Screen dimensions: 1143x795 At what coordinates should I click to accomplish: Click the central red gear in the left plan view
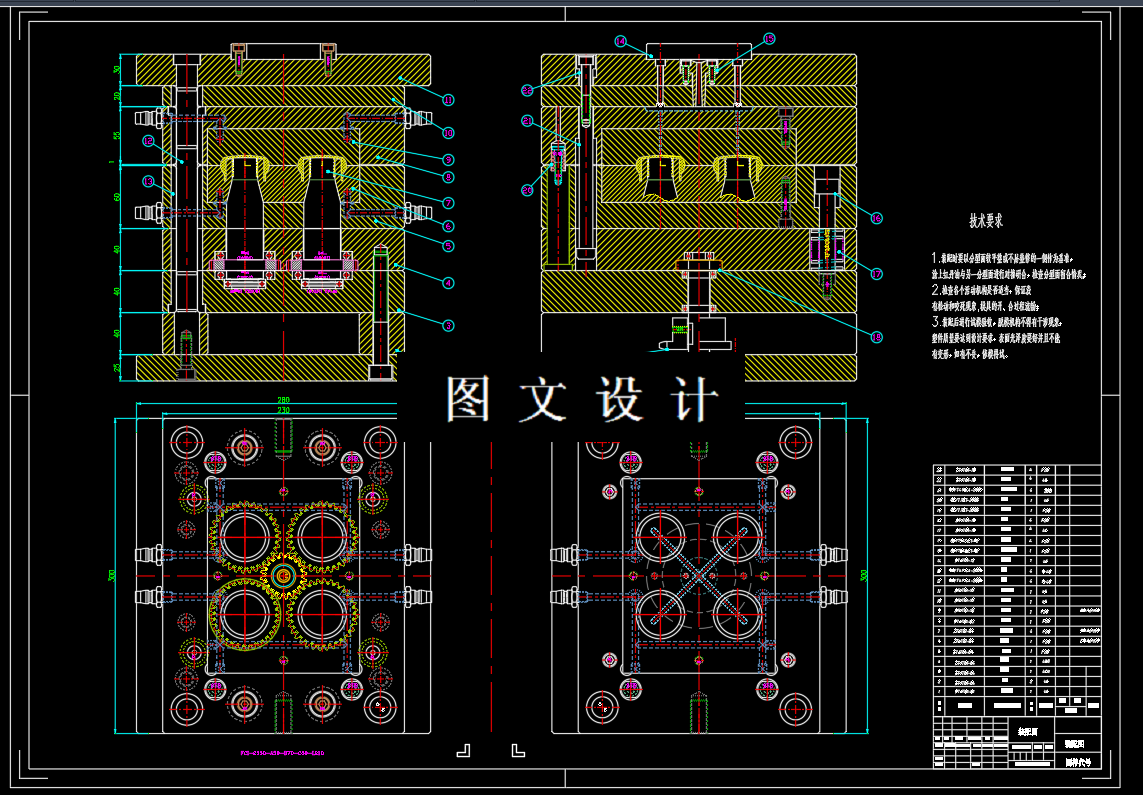click(284, 576)
